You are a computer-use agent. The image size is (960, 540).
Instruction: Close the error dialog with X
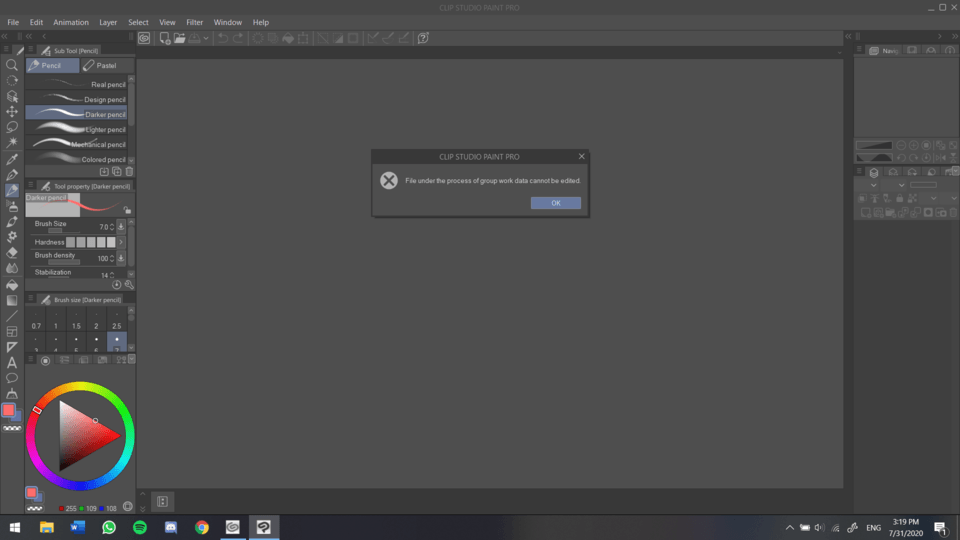(582, 156)
